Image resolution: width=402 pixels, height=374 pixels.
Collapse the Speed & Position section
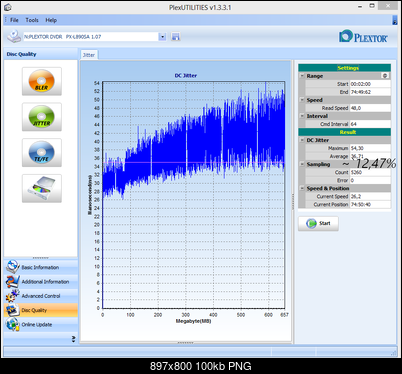coord(302,188)
